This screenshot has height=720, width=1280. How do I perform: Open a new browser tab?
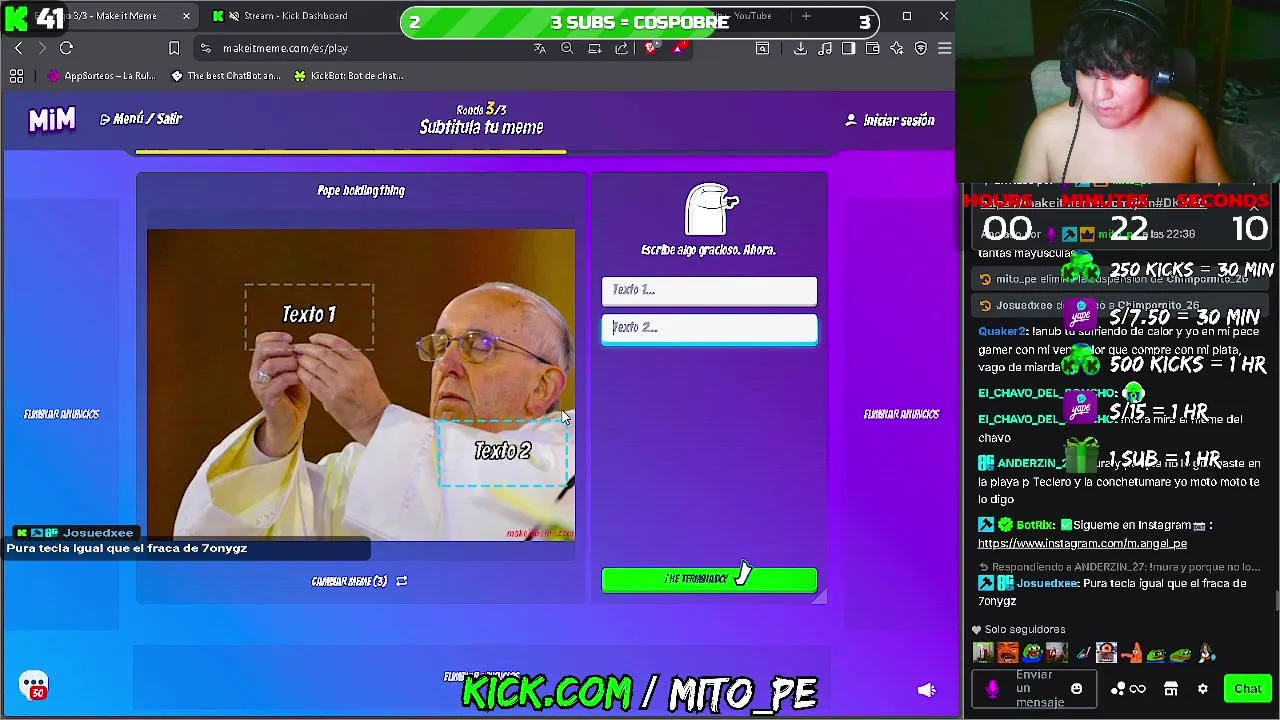(806, 16)
